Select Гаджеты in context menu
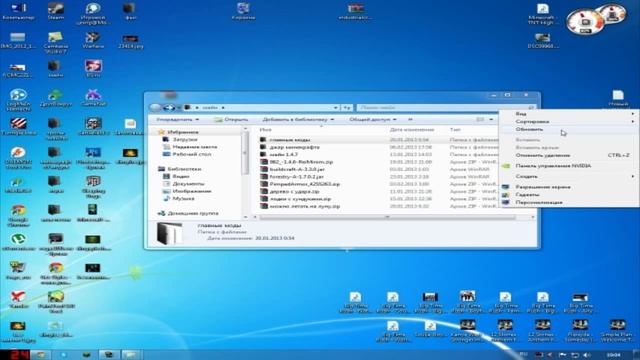 [569, 195]
